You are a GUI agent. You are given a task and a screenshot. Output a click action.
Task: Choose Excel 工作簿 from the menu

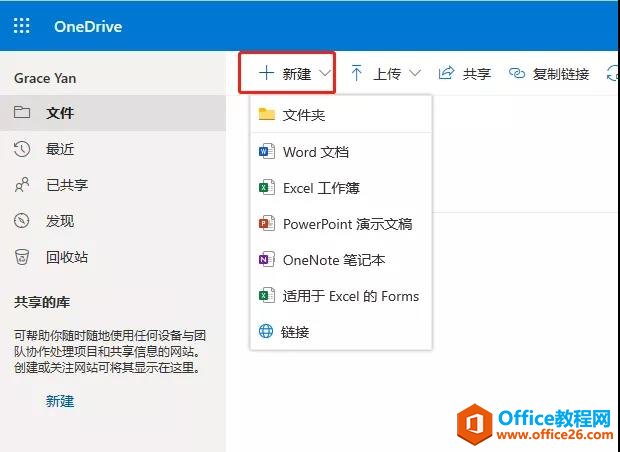point(341,188)
